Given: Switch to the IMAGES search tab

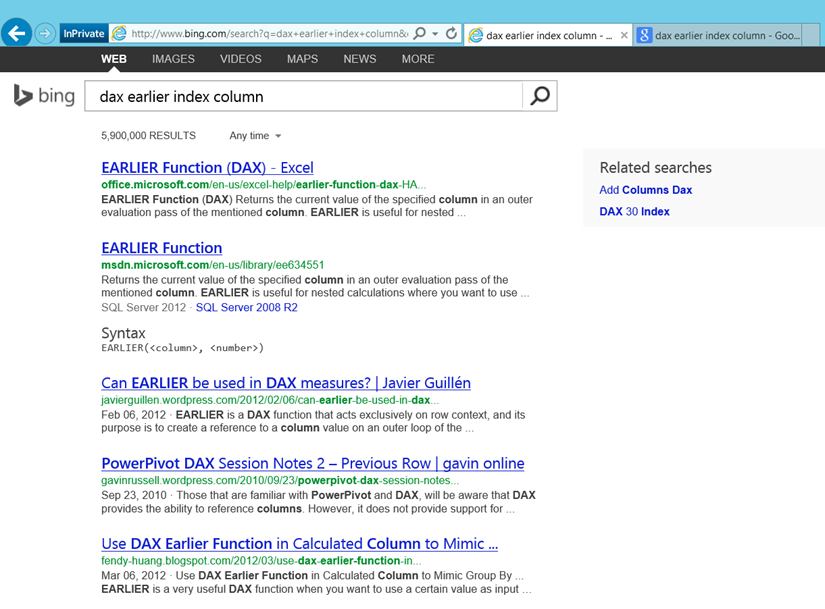Looking at the screenshot, I should 173,59.
